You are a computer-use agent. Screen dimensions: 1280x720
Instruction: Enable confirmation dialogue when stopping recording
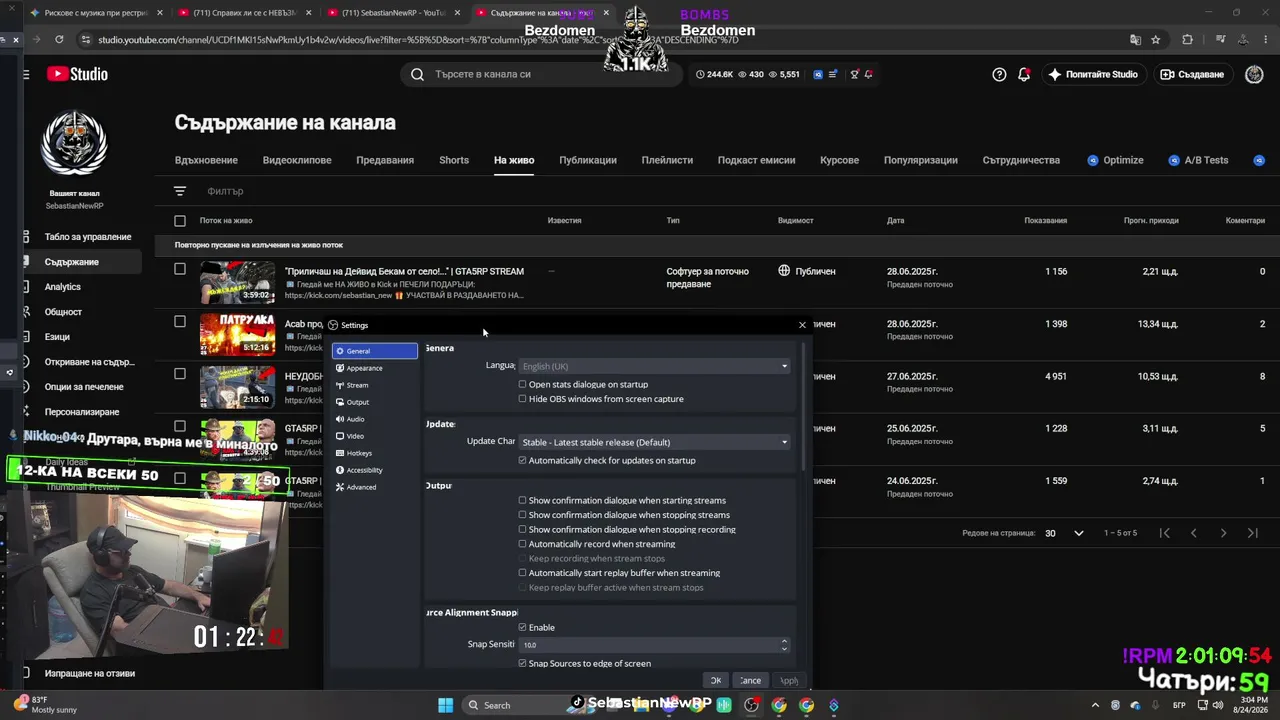point(522,529)
